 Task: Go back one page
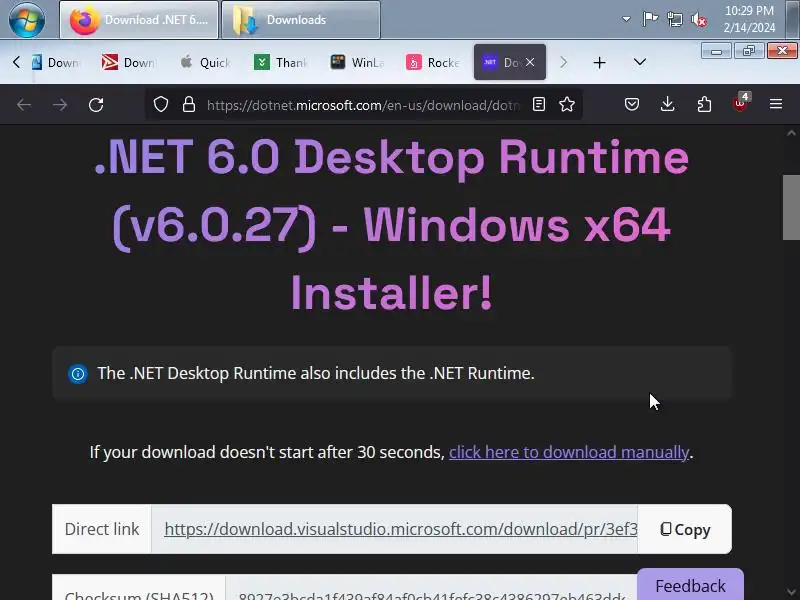(24, 105)
